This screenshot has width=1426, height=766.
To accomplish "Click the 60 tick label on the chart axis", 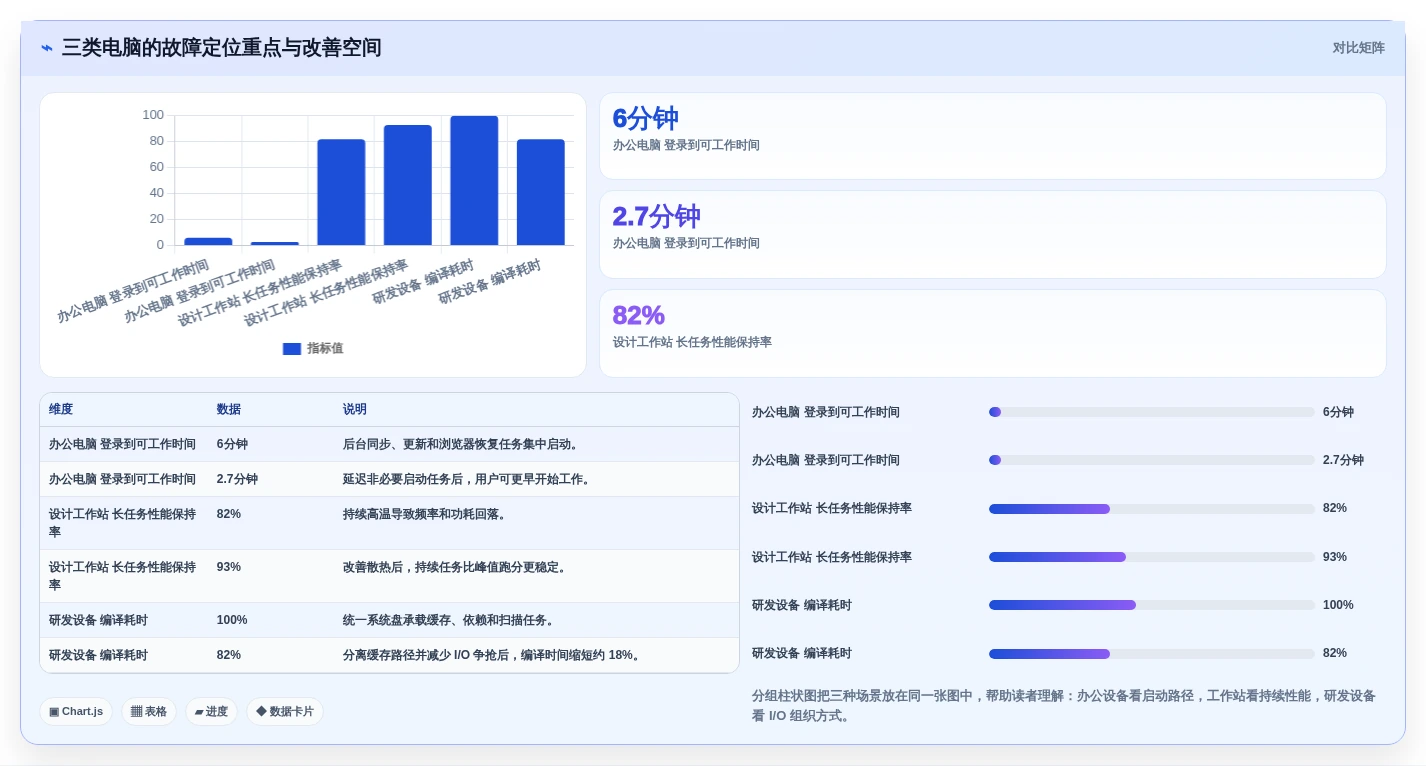I will pos(156,167).
